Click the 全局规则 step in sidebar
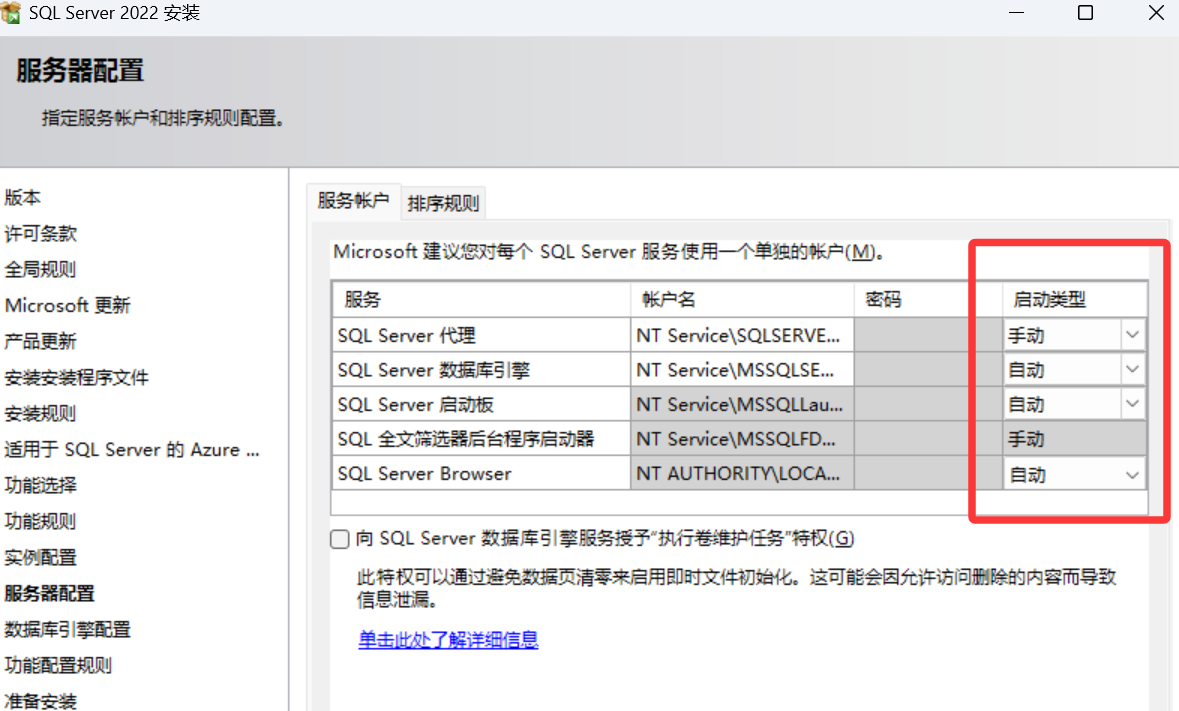Viewport: 1179px width, 711px height. click(x=41, y=270)
